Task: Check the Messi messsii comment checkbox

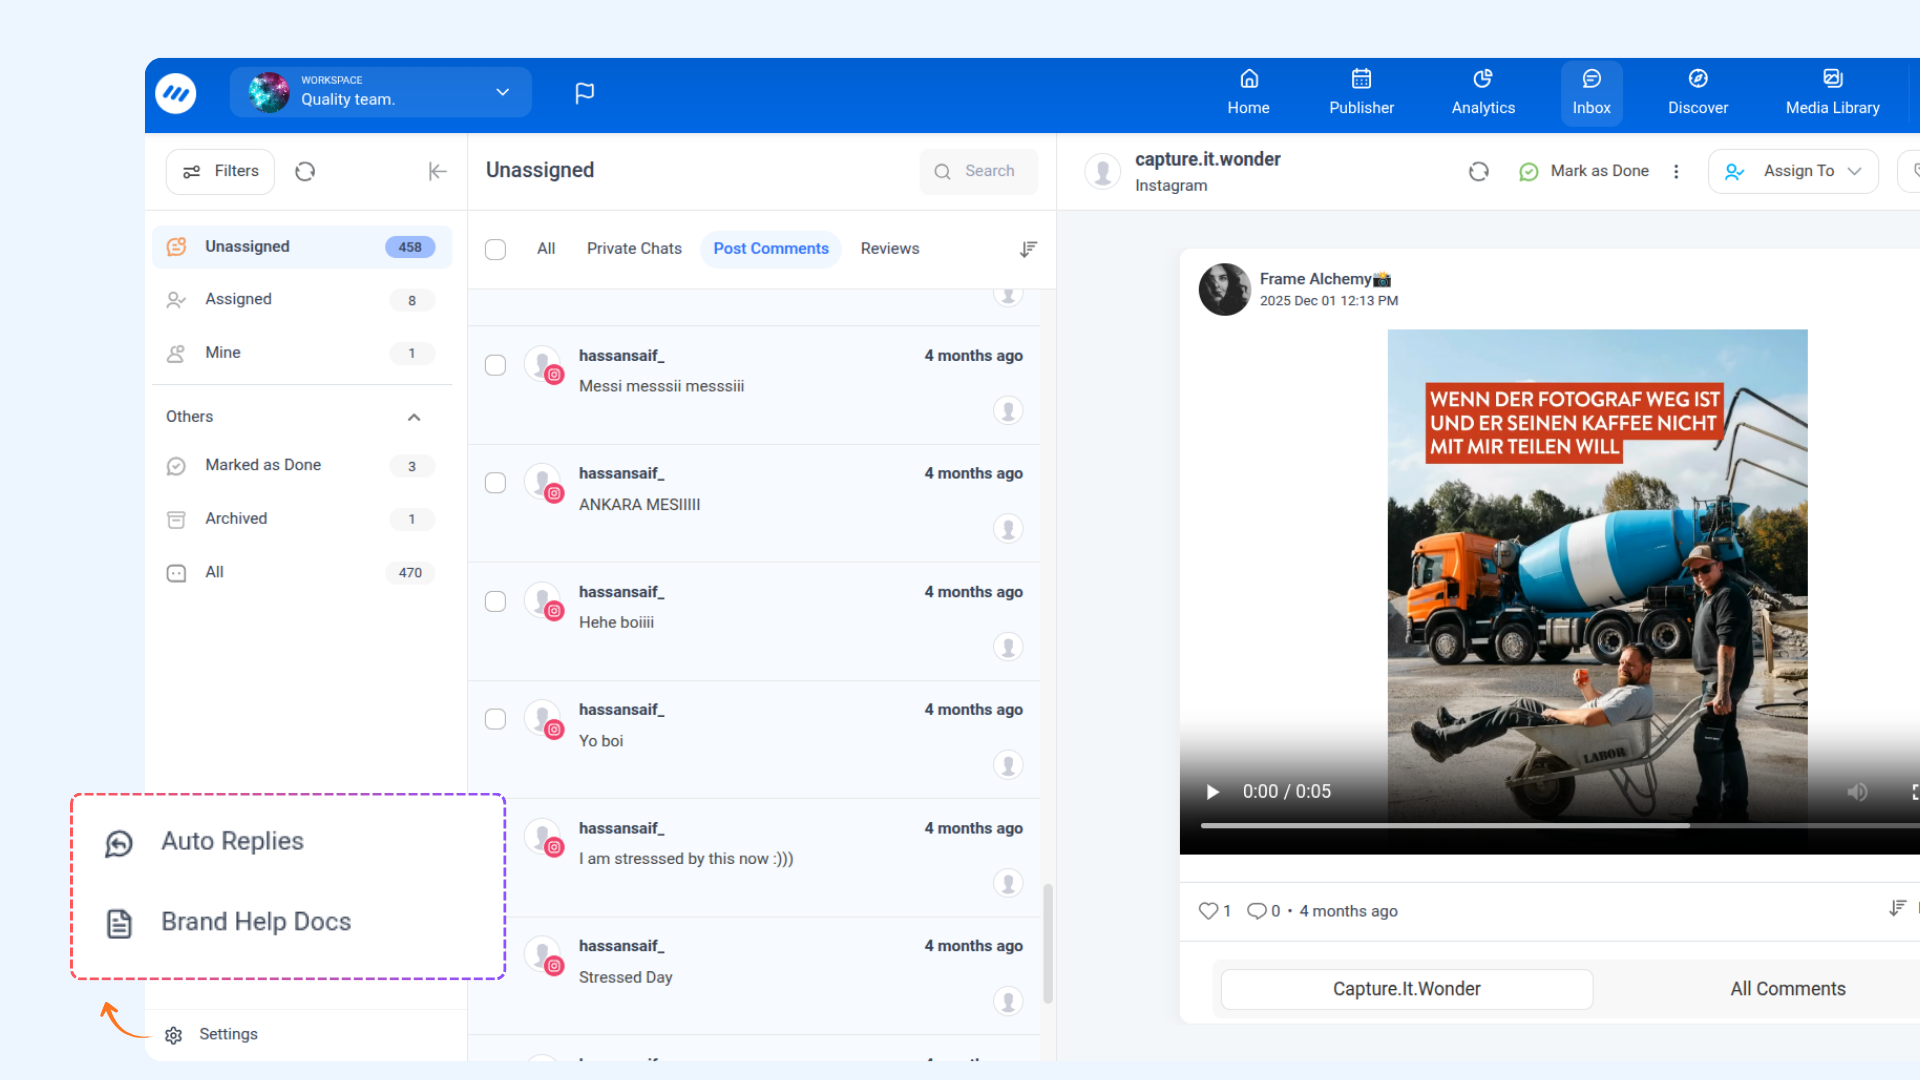Action: [x=495, y=365]
